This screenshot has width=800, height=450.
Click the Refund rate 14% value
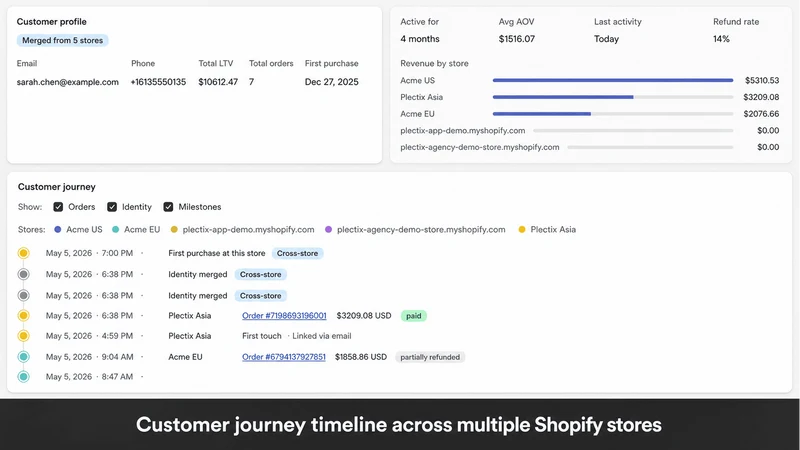pyautogui.click(x=721, y=39)
